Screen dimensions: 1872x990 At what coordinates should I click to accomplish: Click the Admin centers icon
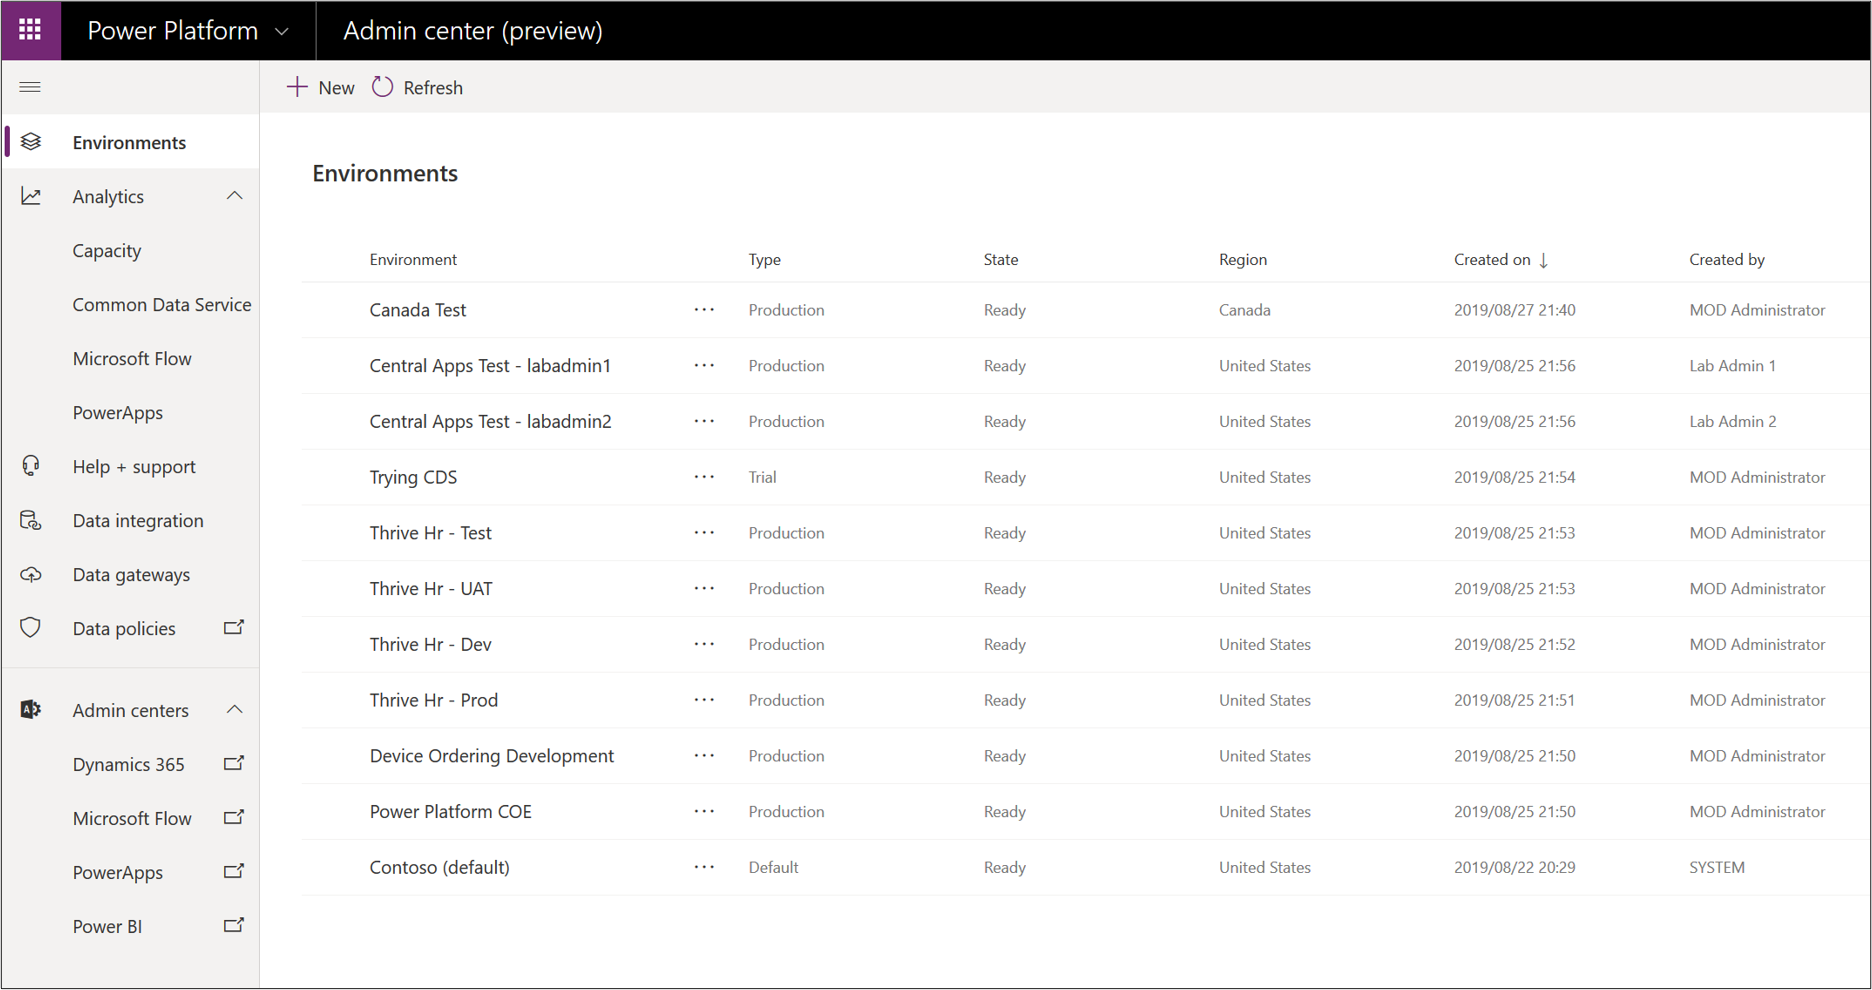(31, 710)
